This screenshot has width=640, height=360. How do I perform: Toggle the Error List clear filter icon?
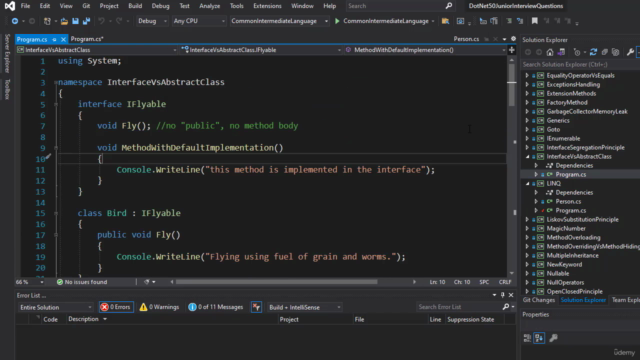tap(256, 307)
